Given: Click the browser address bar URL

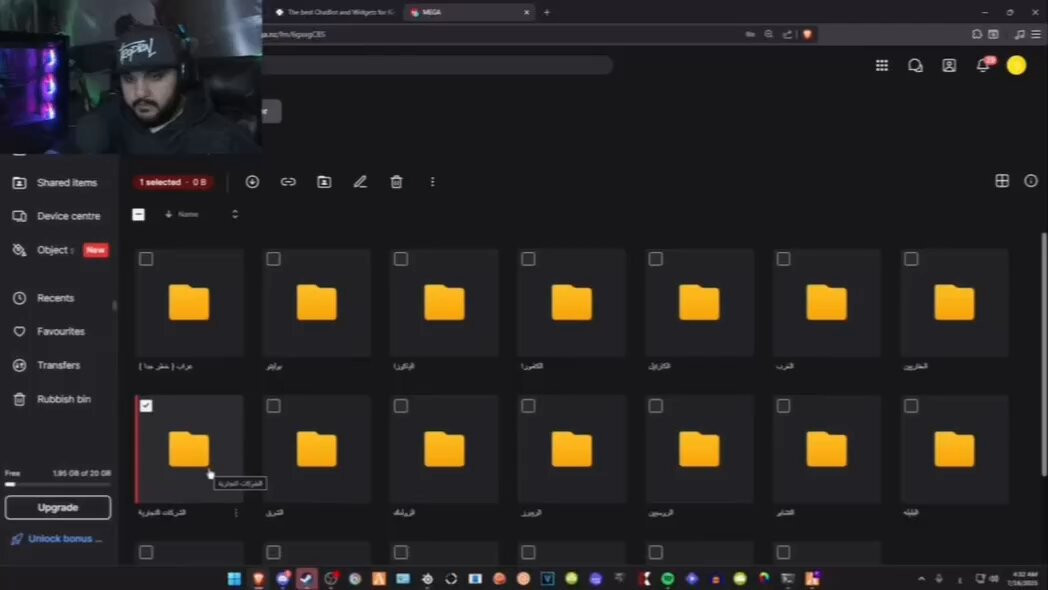Looking at the screenshot, I should tap(294, 34).
